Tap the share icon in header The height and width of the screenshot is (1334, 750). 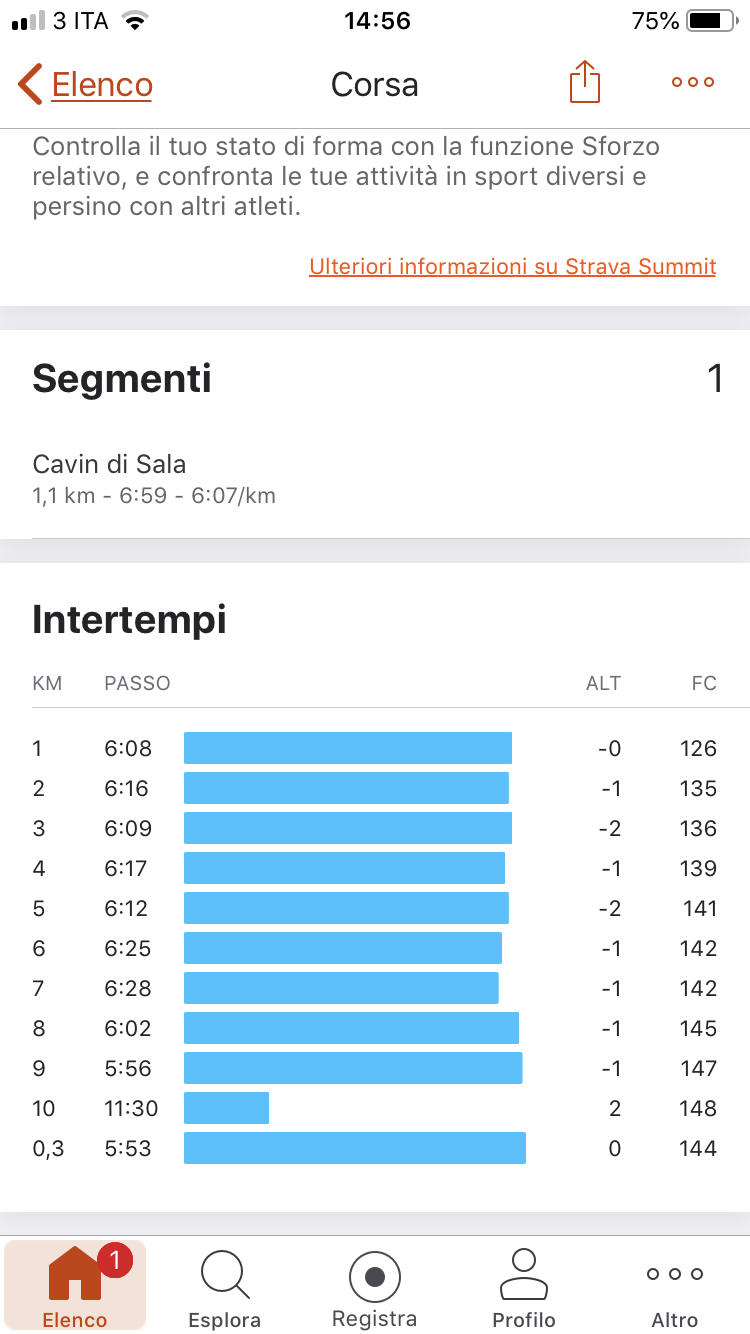(584, 81)
